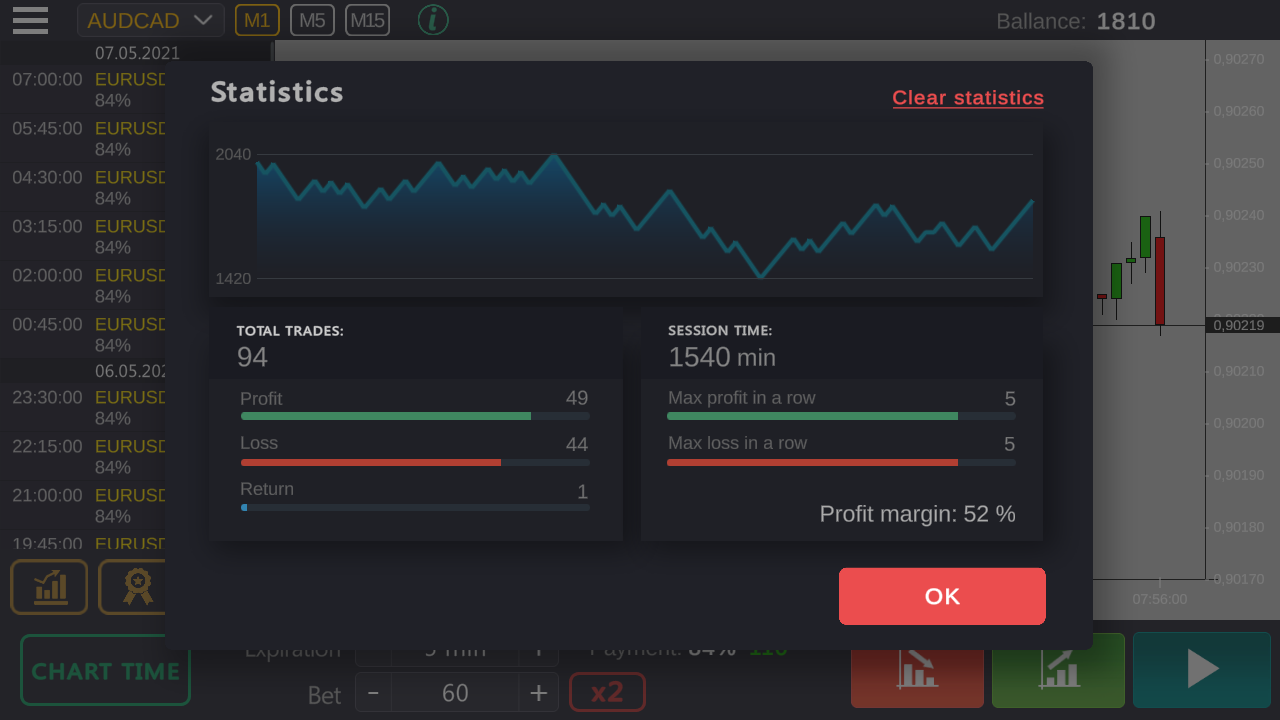Toggle the M1 timeframe
Screen dimensions: 1280x720
click(x=257, y=19)
